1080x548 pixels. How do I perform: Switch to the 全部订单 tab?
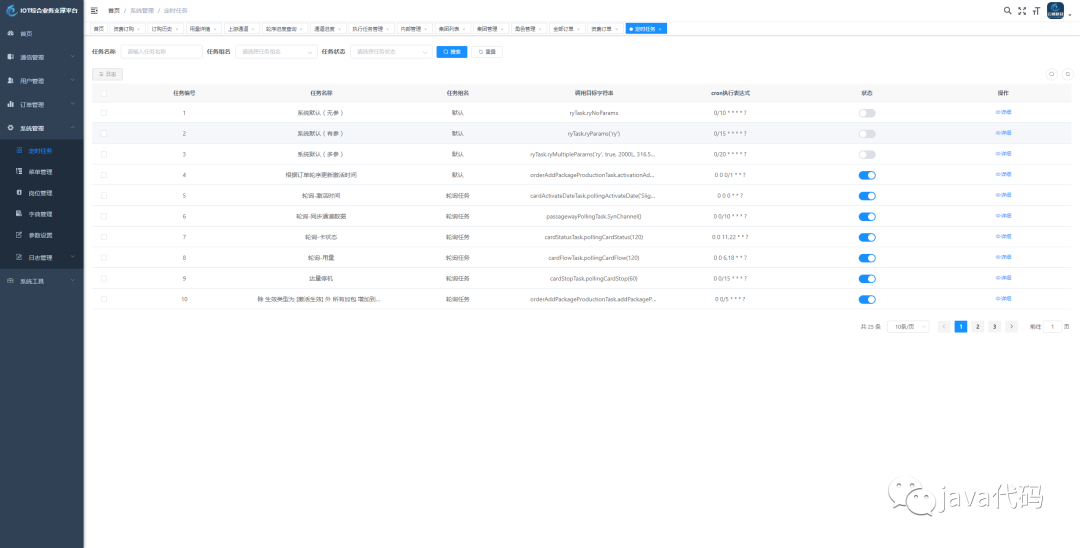point(567,29)
